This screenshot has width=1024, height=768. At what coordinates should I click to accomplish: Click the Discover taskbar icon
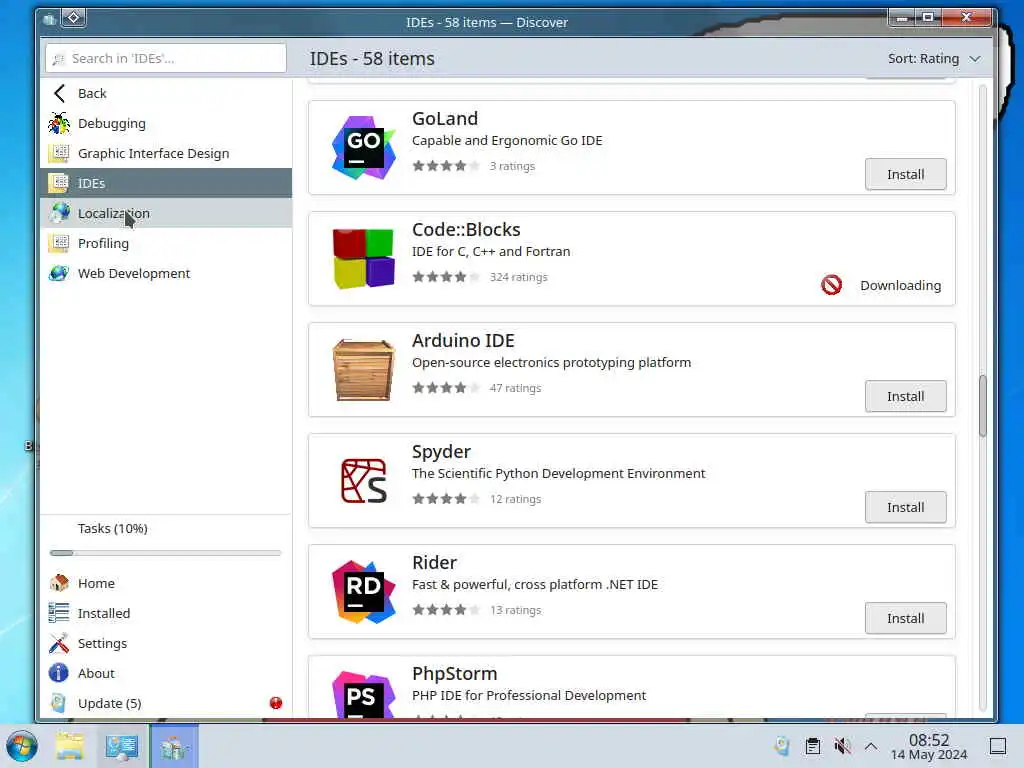click(174, 746)
